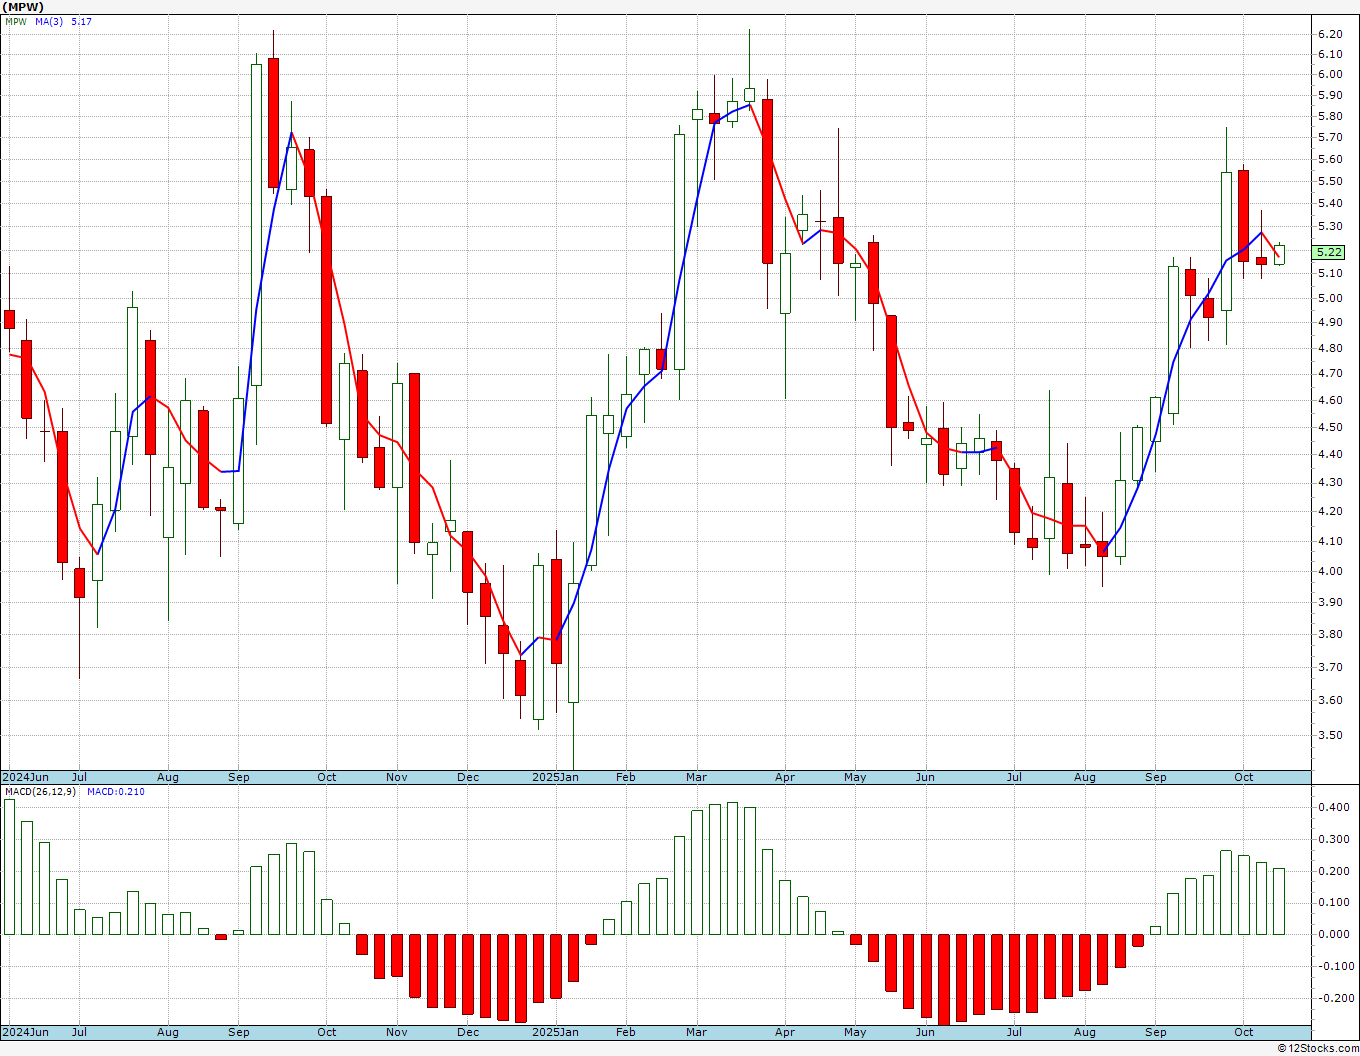Viewport: 1360px width, 1056px height.
Task: Click 2024Jun on the MACD panel time axis
Action: (25, 1032)
